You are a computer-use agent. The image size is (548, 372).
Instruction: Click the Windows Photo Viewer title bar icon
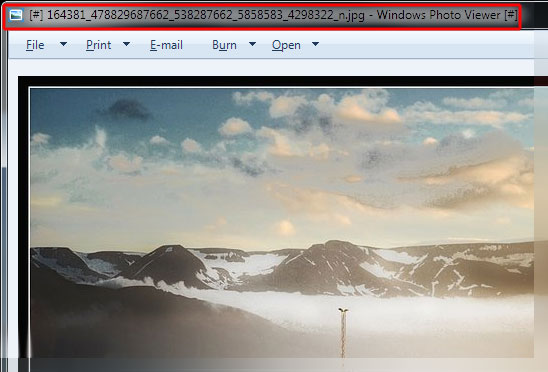coord(16,15)
